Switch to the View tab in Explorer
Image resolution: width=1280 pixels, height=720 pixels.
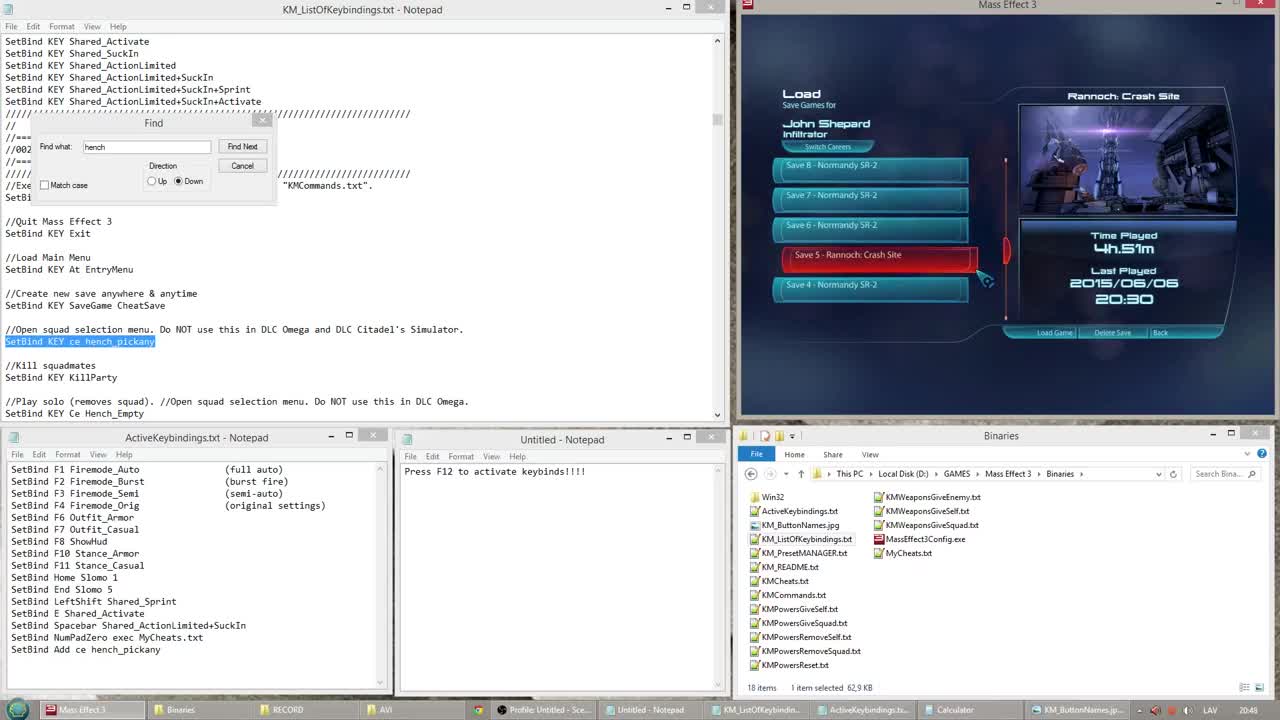(x=870, y=454)
